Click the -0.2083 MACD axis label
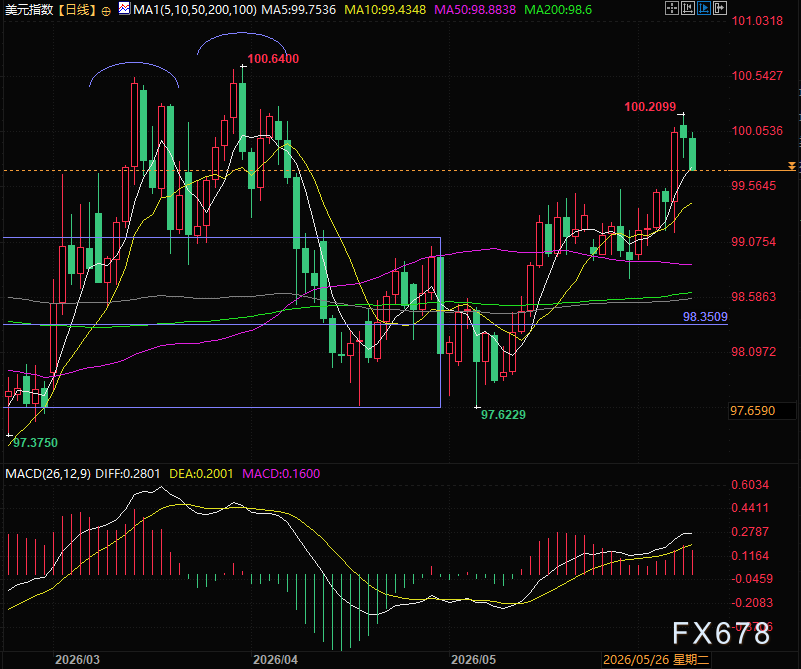This screenshot has width=801, height=669. pos(752,603)
